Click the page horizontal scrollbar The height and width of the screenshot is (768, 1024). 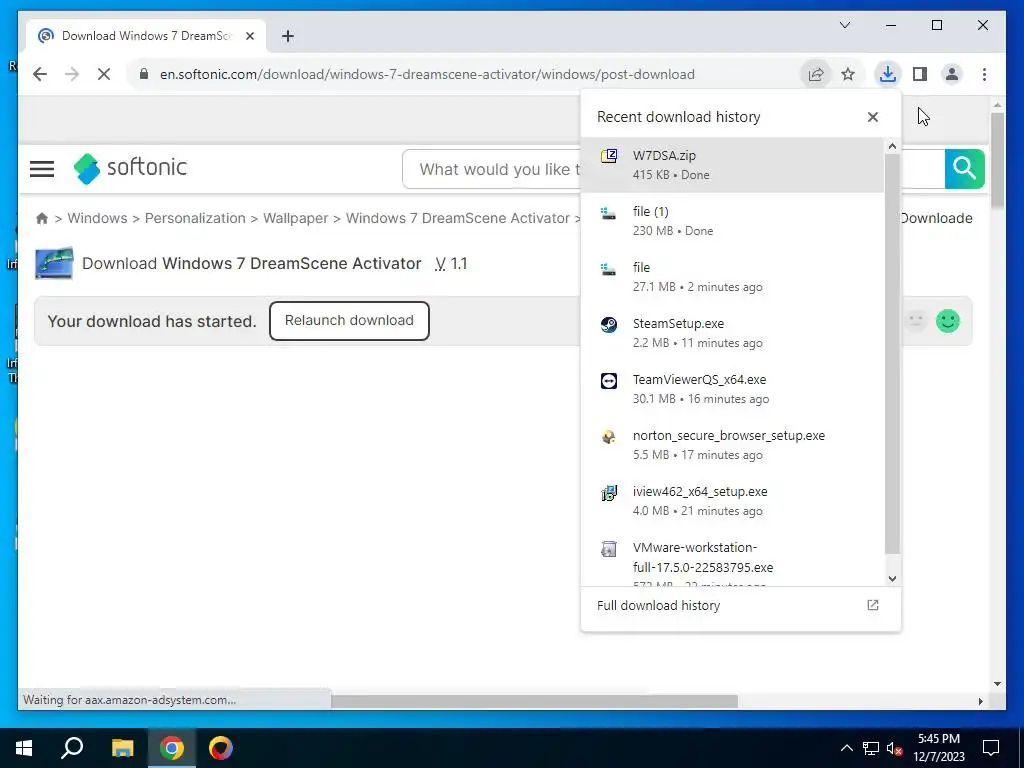534,701
